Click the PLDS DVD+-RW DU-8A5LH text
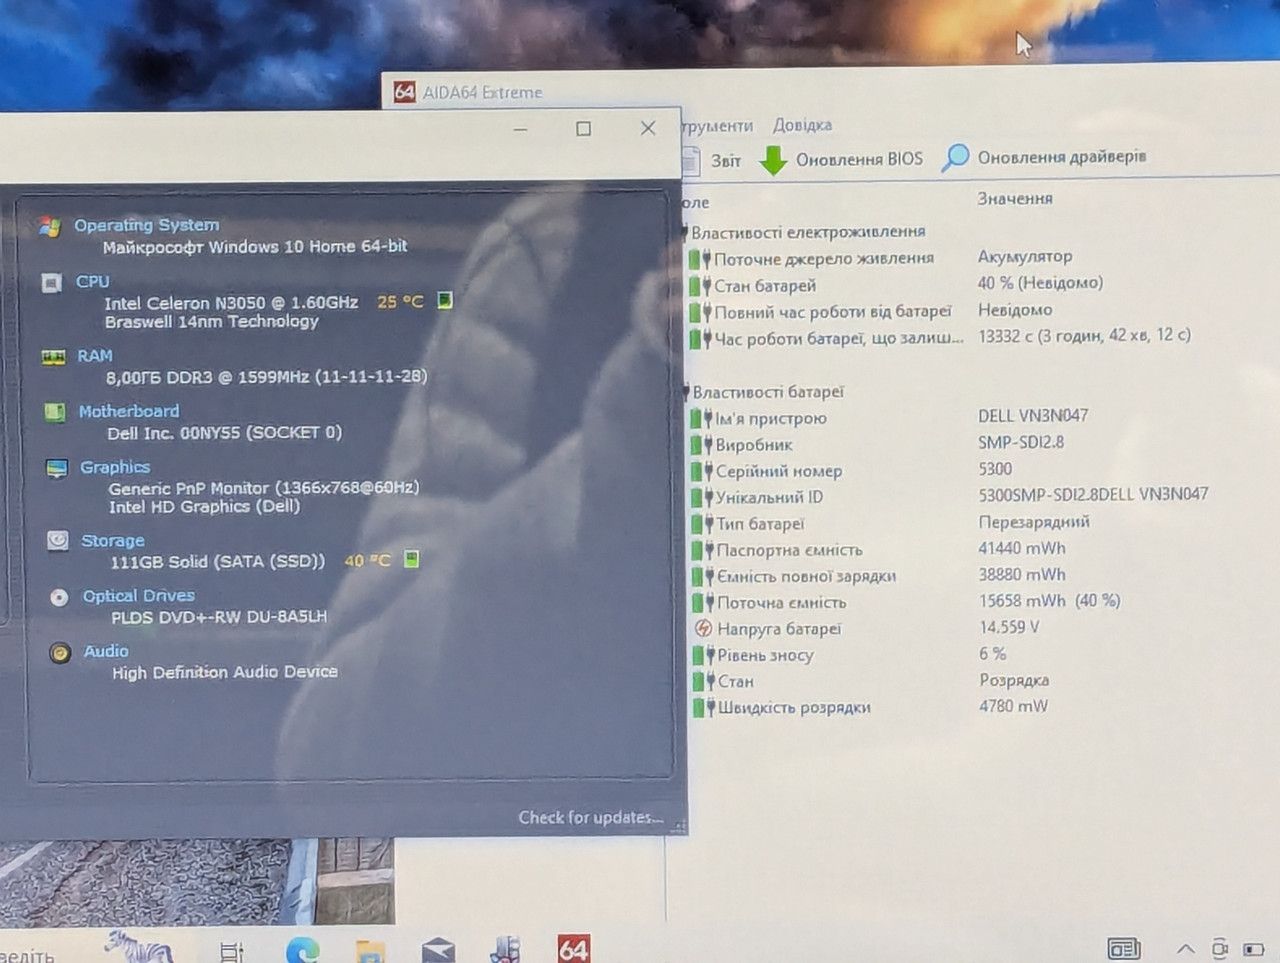The height and width of the screenshot is (963, 1280). click(x=219, y=617)
